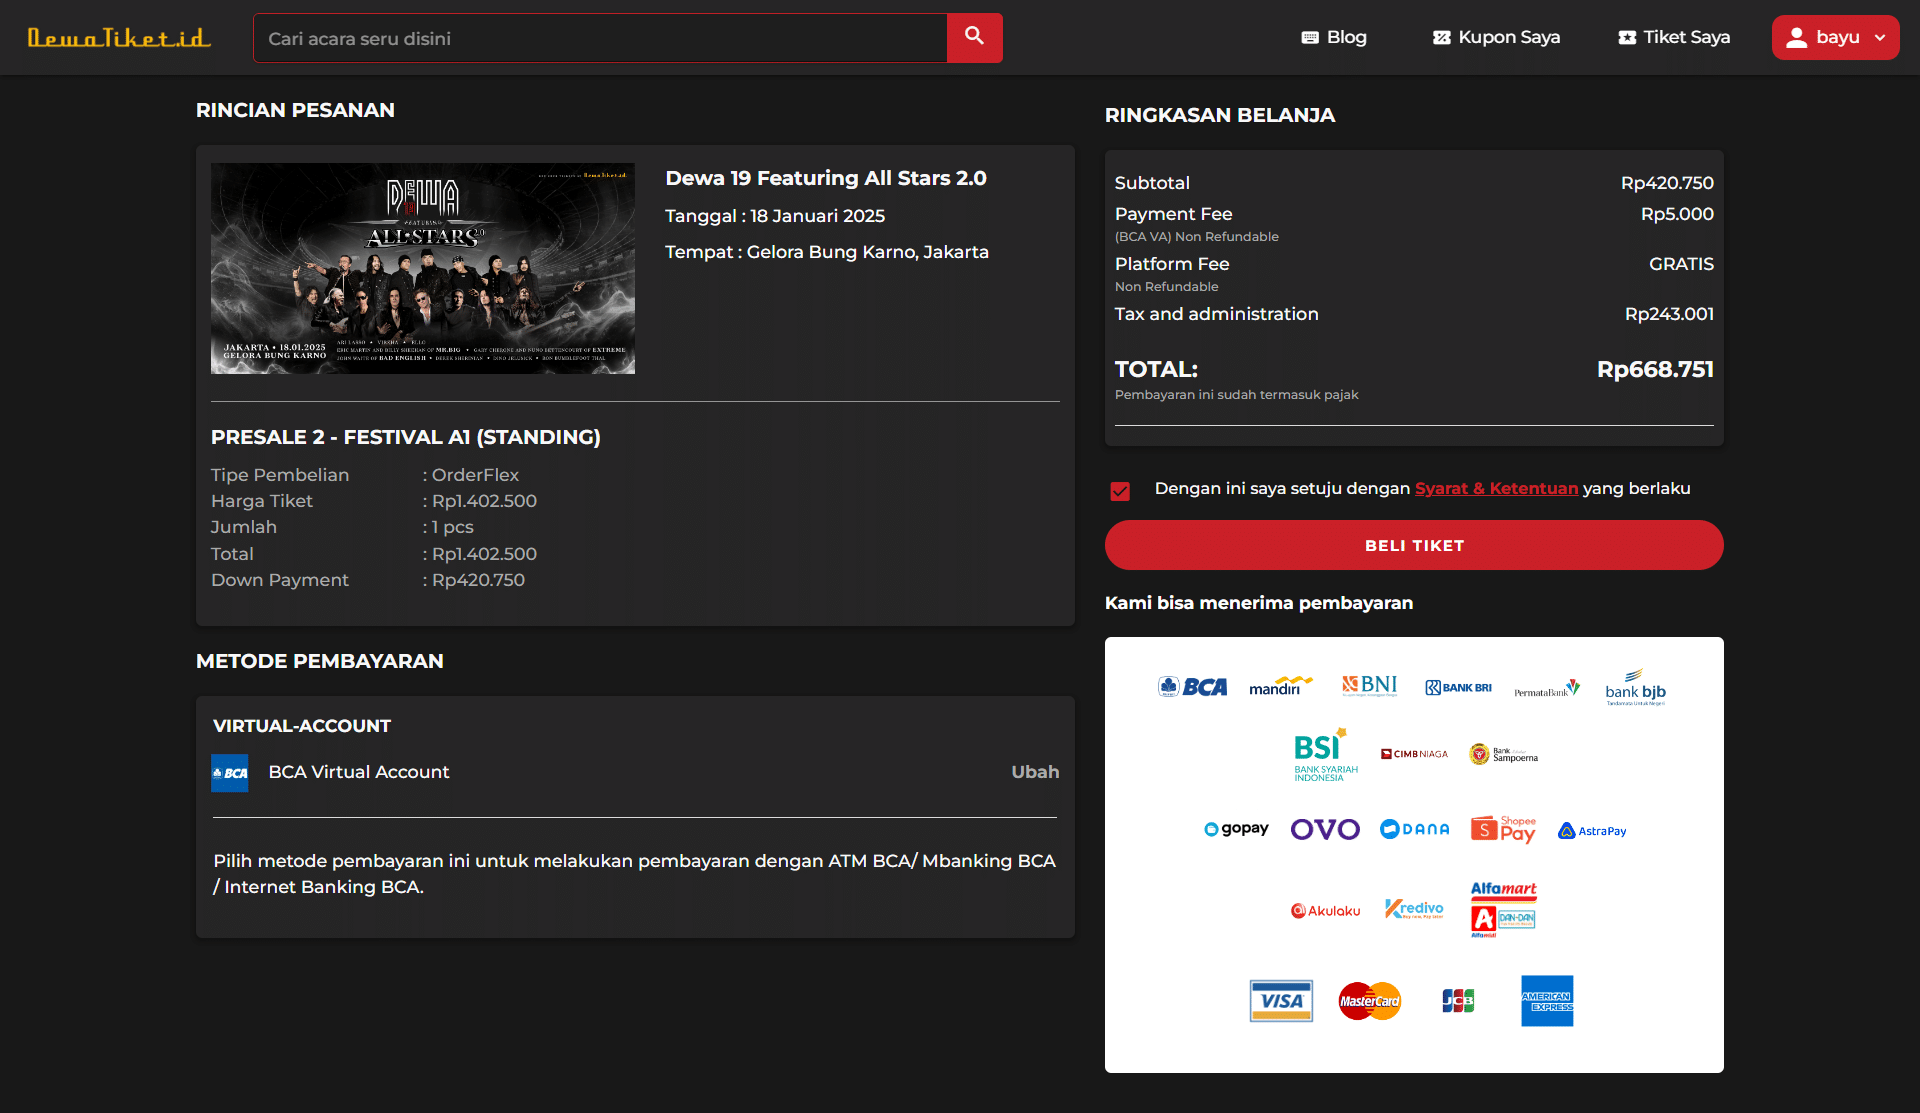Screen dimensions: 1920x1113
Task: Click the ShopeePay logo
Action: click(1503, 829)
